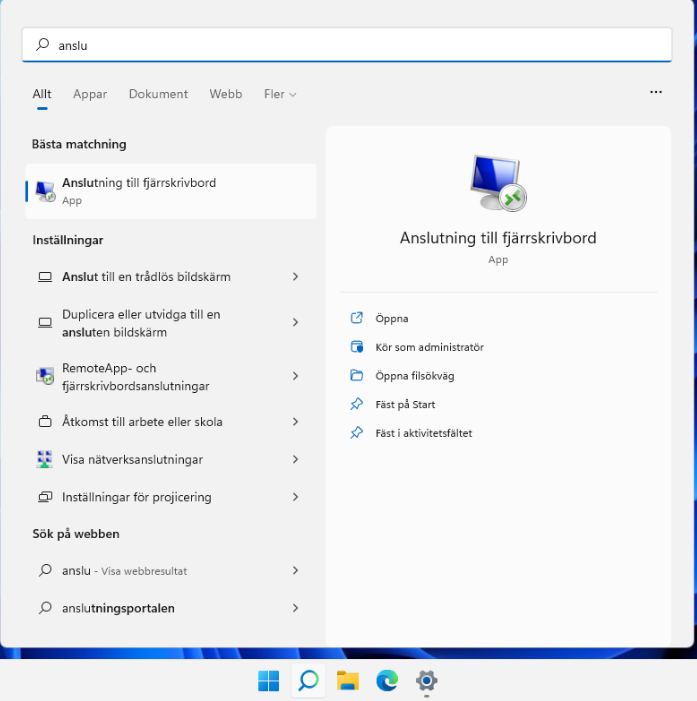The image size is (697, 701).
Task: Open the Settings gear in taskbar
Action: click(427, 680)
